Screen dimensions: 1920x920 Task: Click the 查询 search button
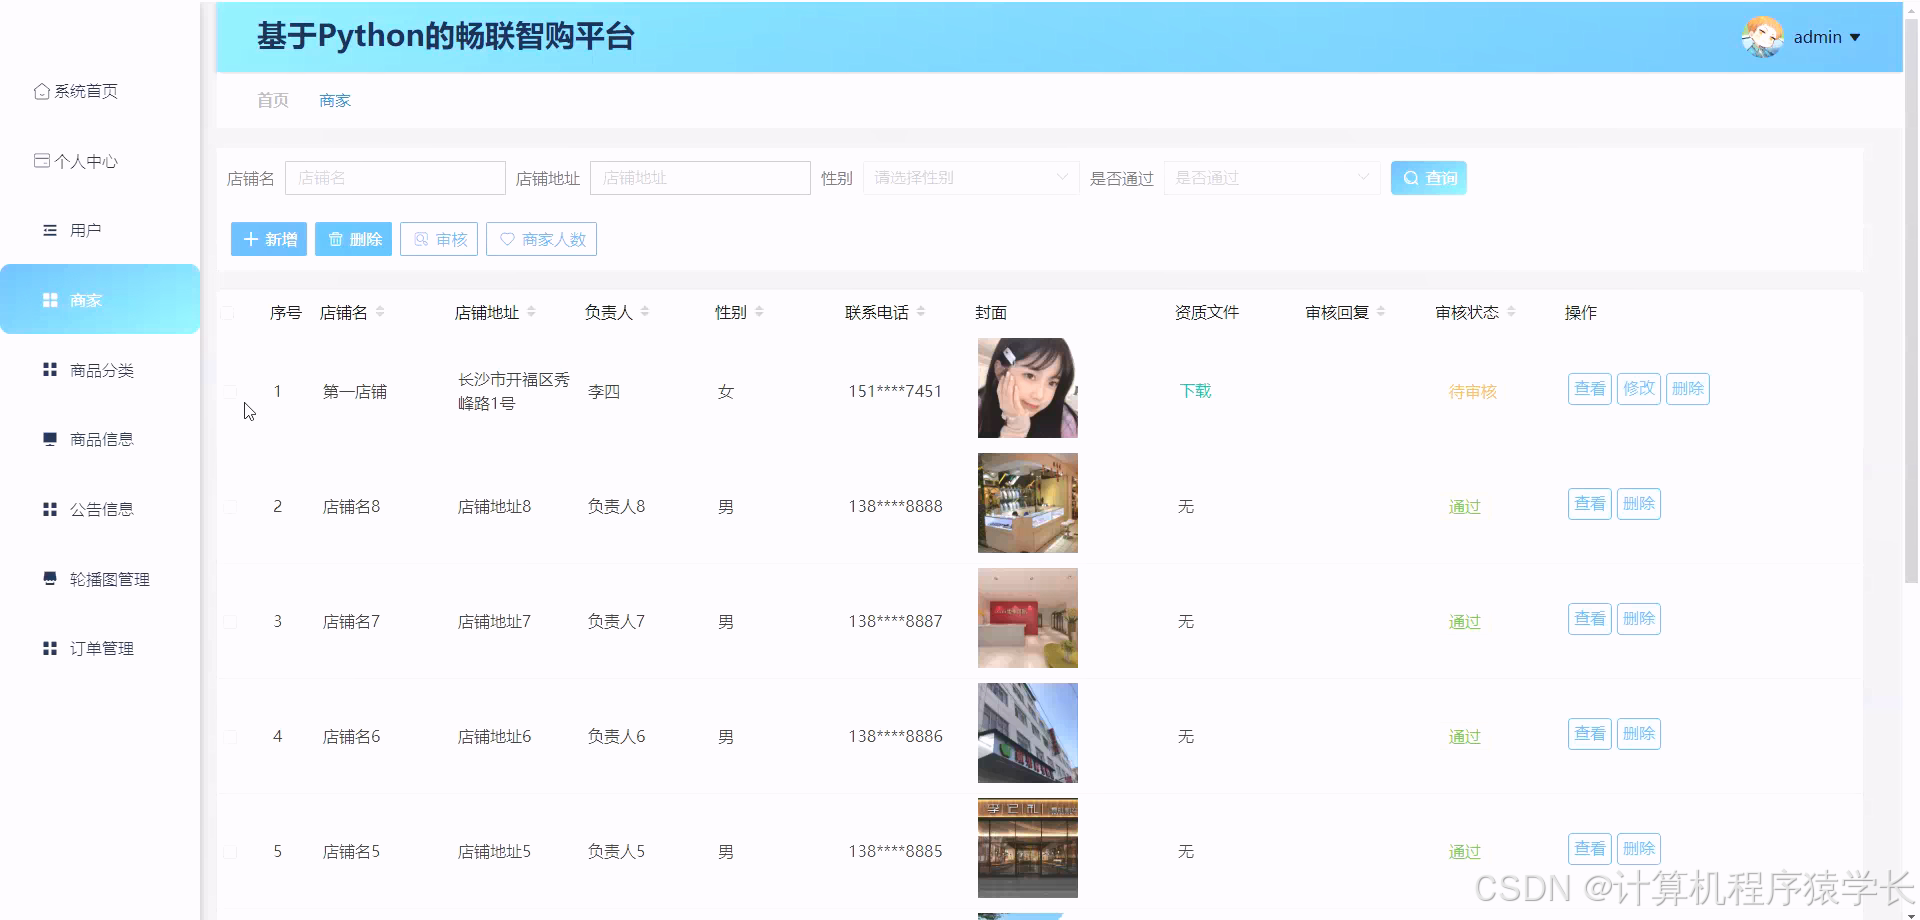coord(1428,178)
